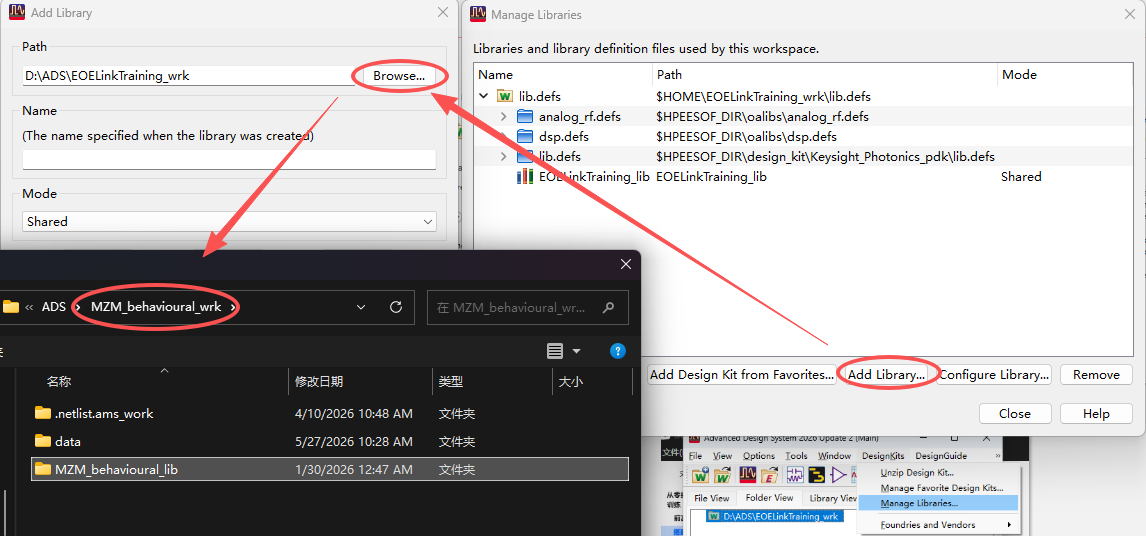Open the File menu in ADS main window
Viewport: 1146px width, 536px height.
(x=695, y=456)
